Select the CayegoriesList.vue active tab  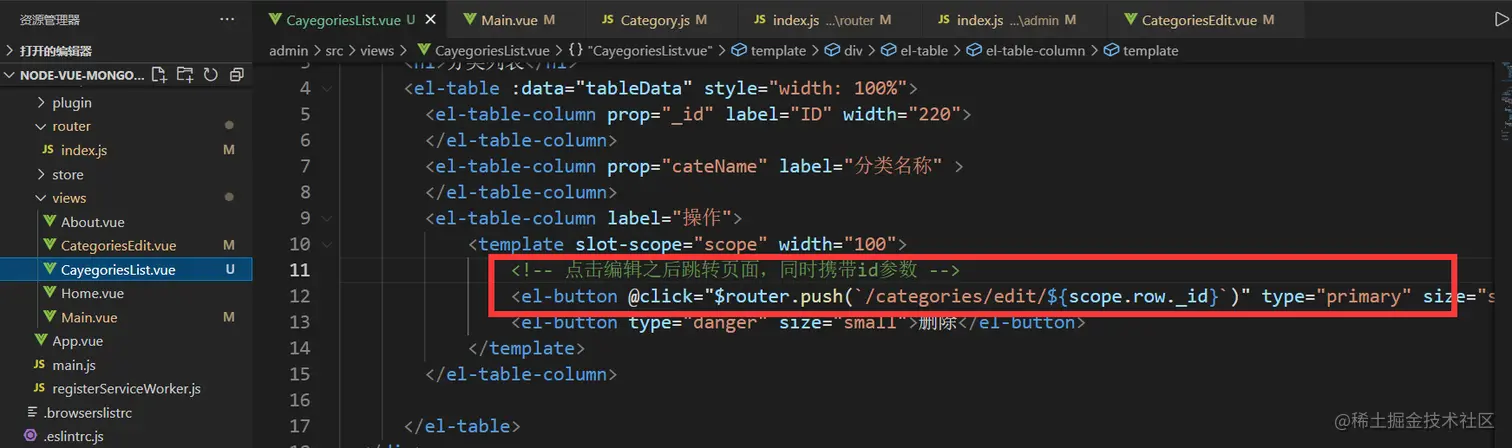350,20
